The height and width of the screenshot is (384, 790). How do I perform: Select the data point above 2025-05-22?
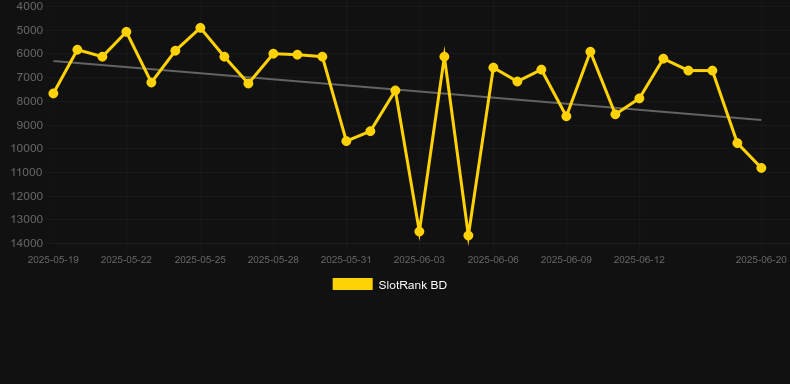click(x=126, y=32)
